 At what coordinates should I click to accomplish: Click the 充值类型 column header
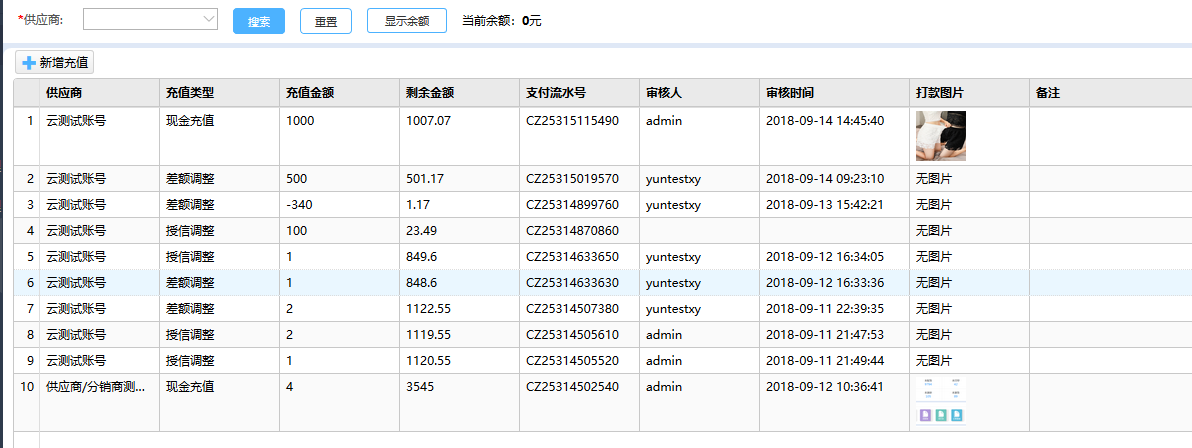pos(190,93)
